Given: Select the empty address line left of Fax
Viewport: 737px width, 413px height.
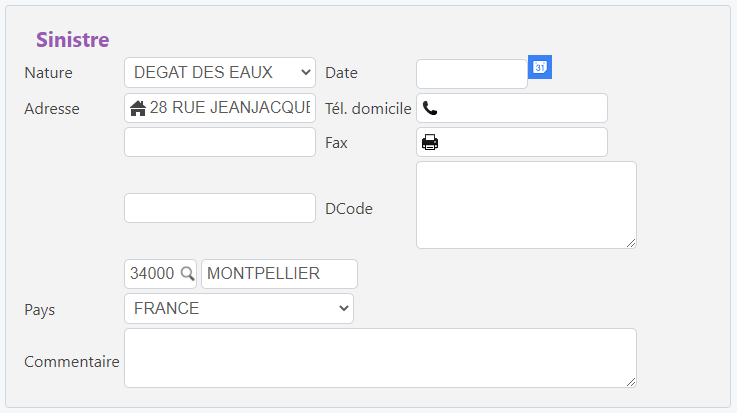Looking at the screenshot, I should [x=220, y=142].
